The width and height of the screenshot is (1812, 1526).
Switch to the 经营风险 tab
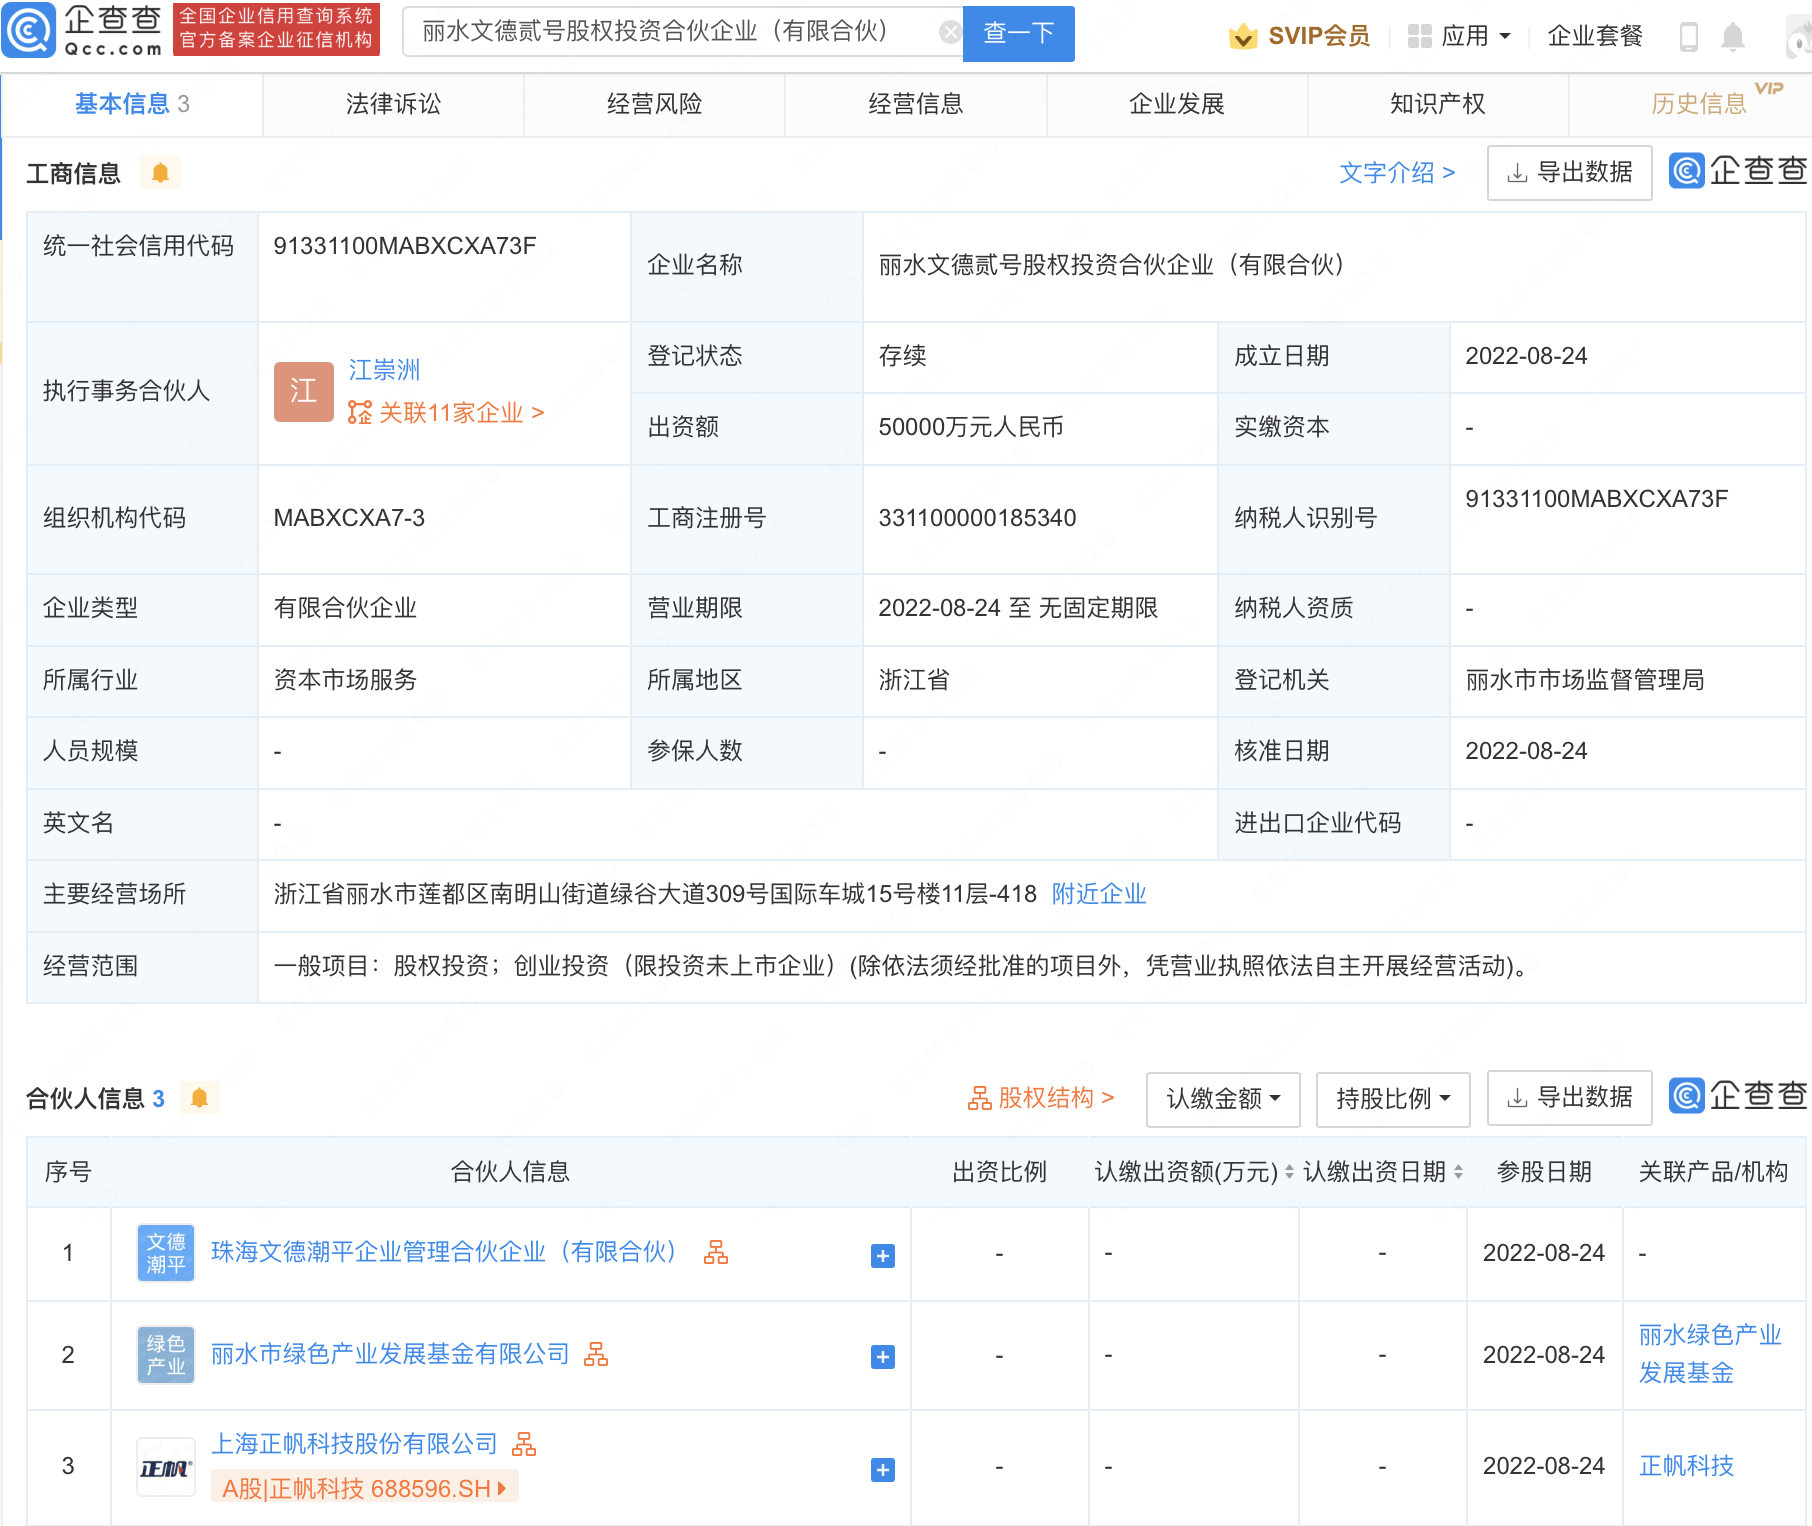click(x=654, y=104)
